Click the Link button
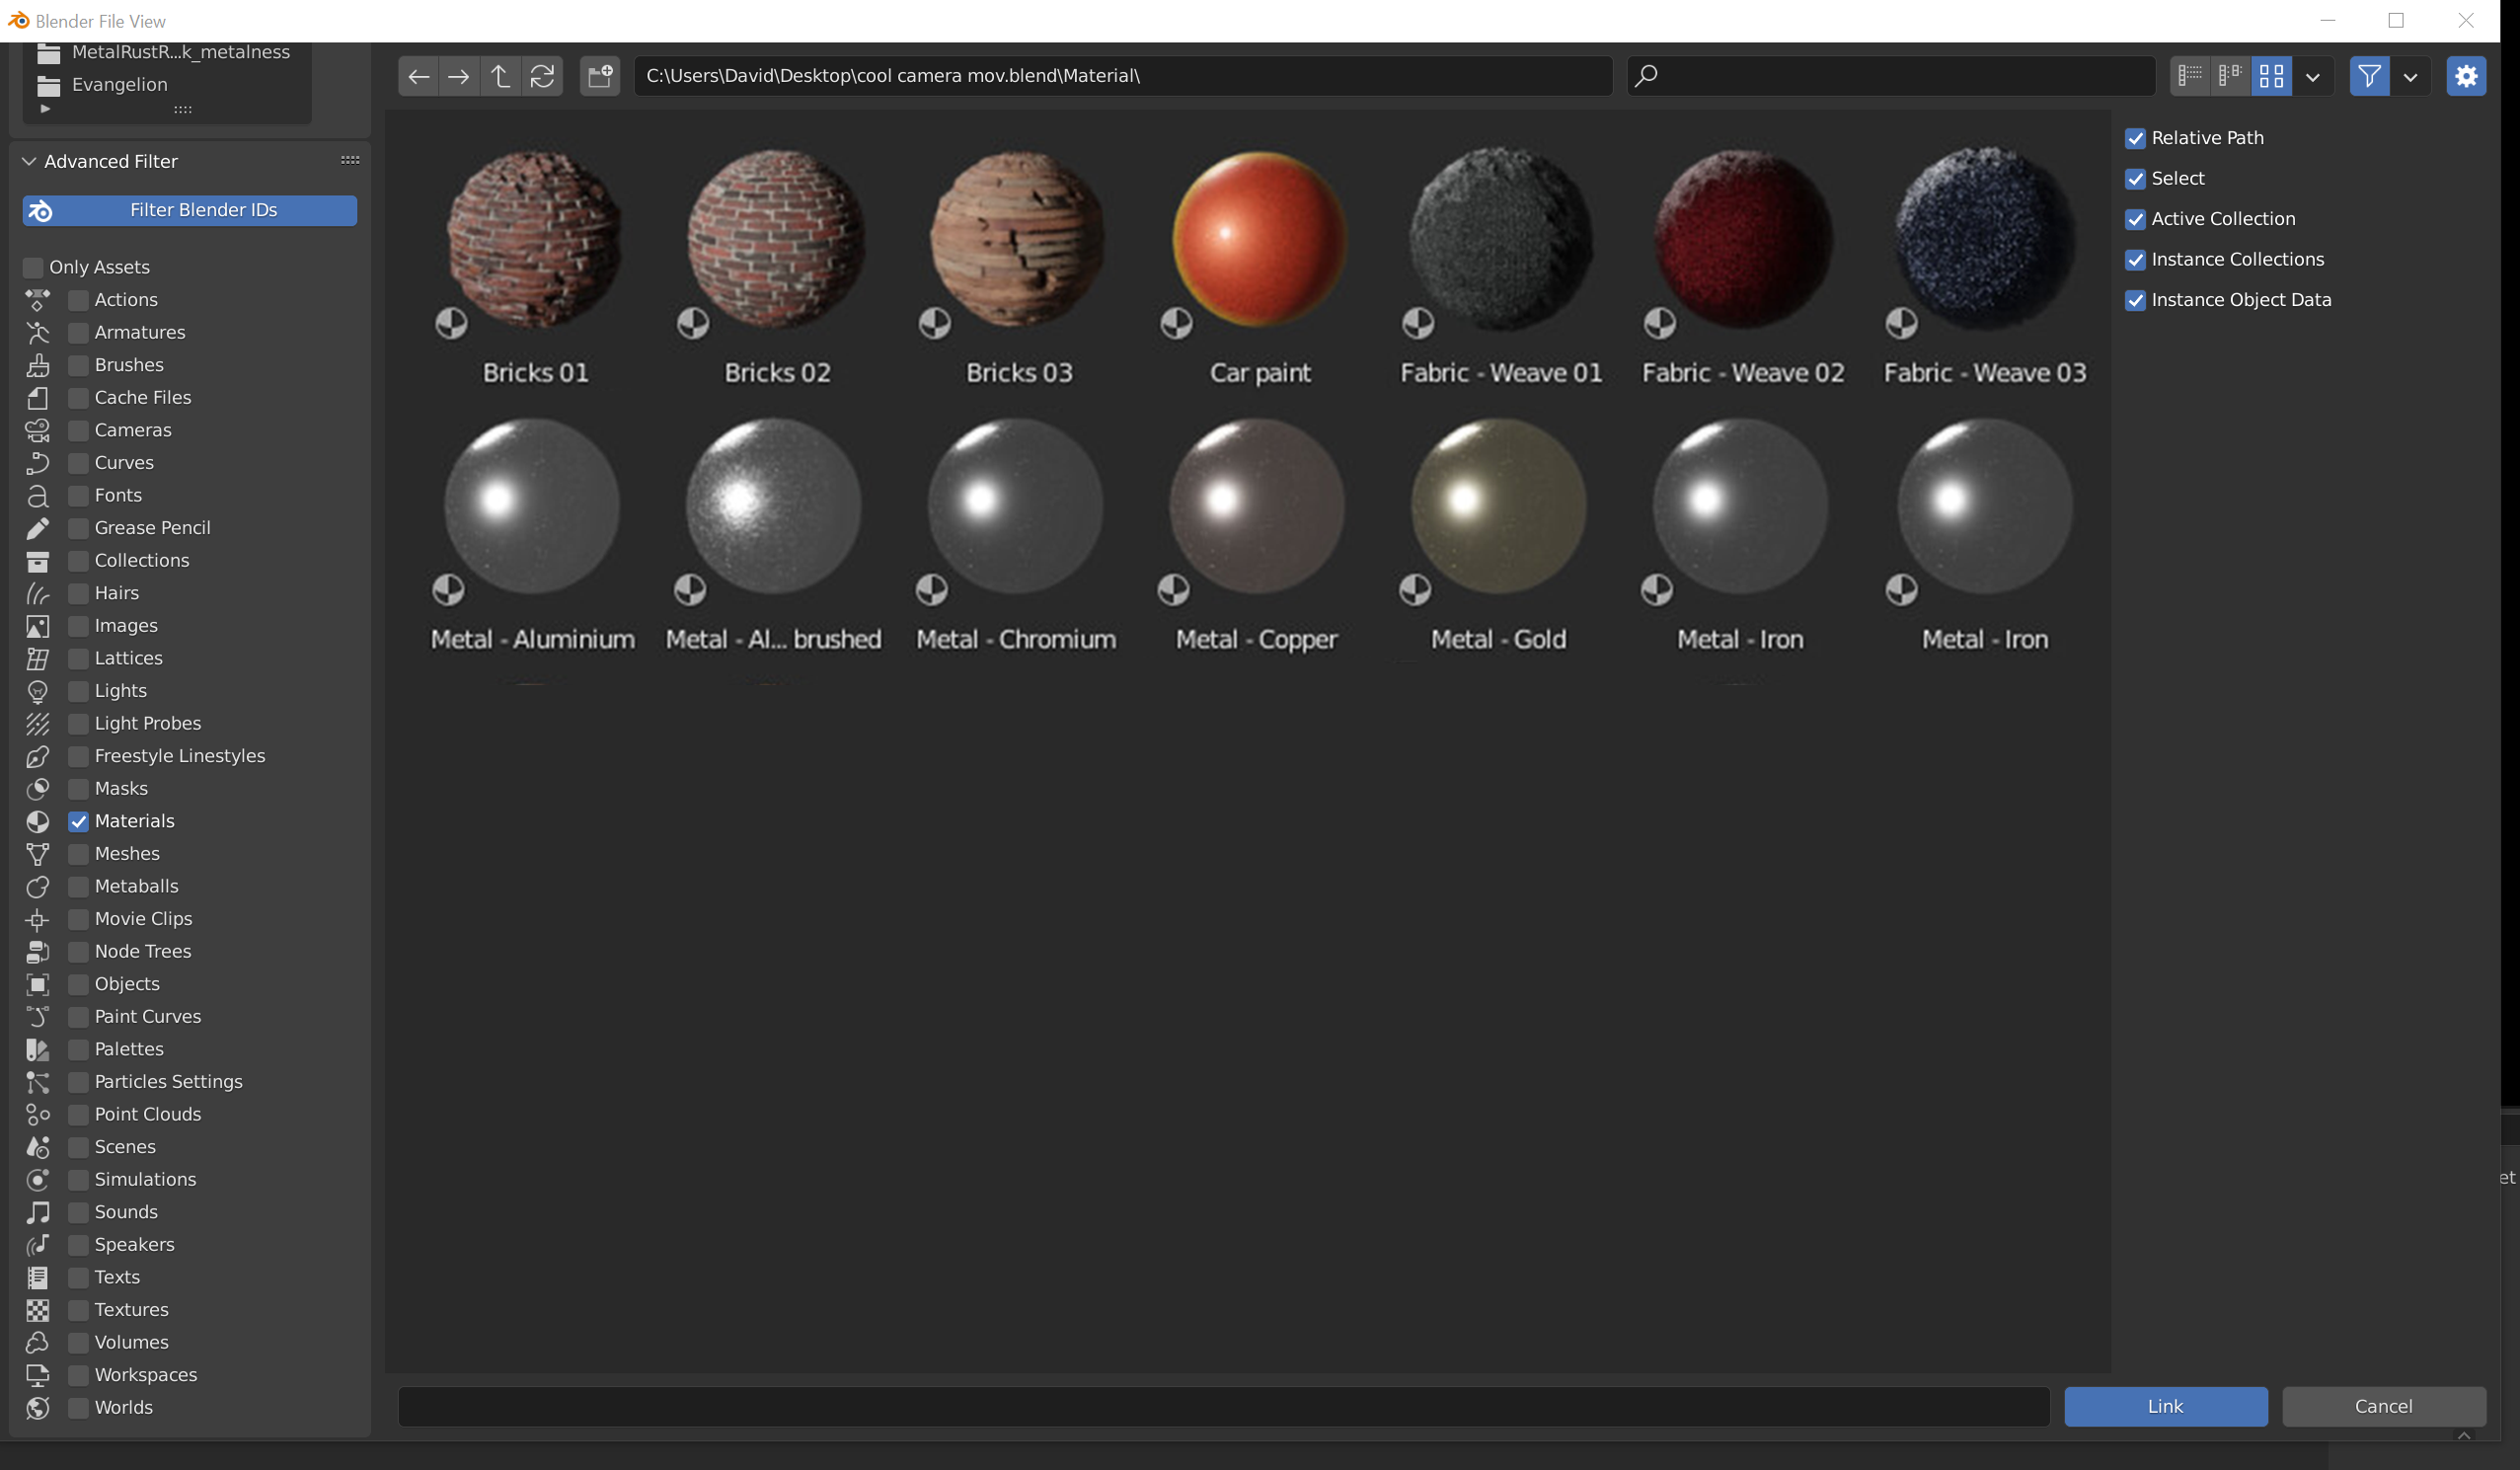The width and height of the screenshot is (2520, 1470). click(2166, 1406)
